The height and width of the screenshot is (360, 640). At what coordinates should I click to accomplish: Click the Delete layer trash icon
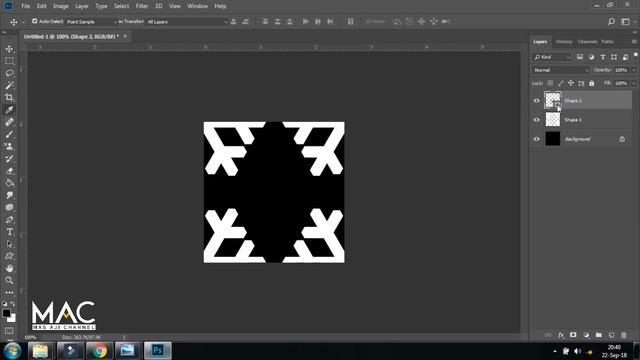click(x=624, y=335)
